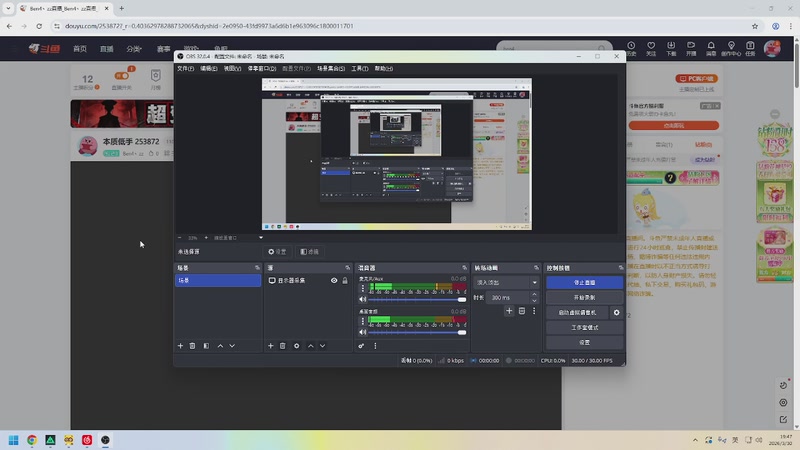Open OBS Help menu
The width and height of the screenshot is (800, 450).
pos(384,68)
